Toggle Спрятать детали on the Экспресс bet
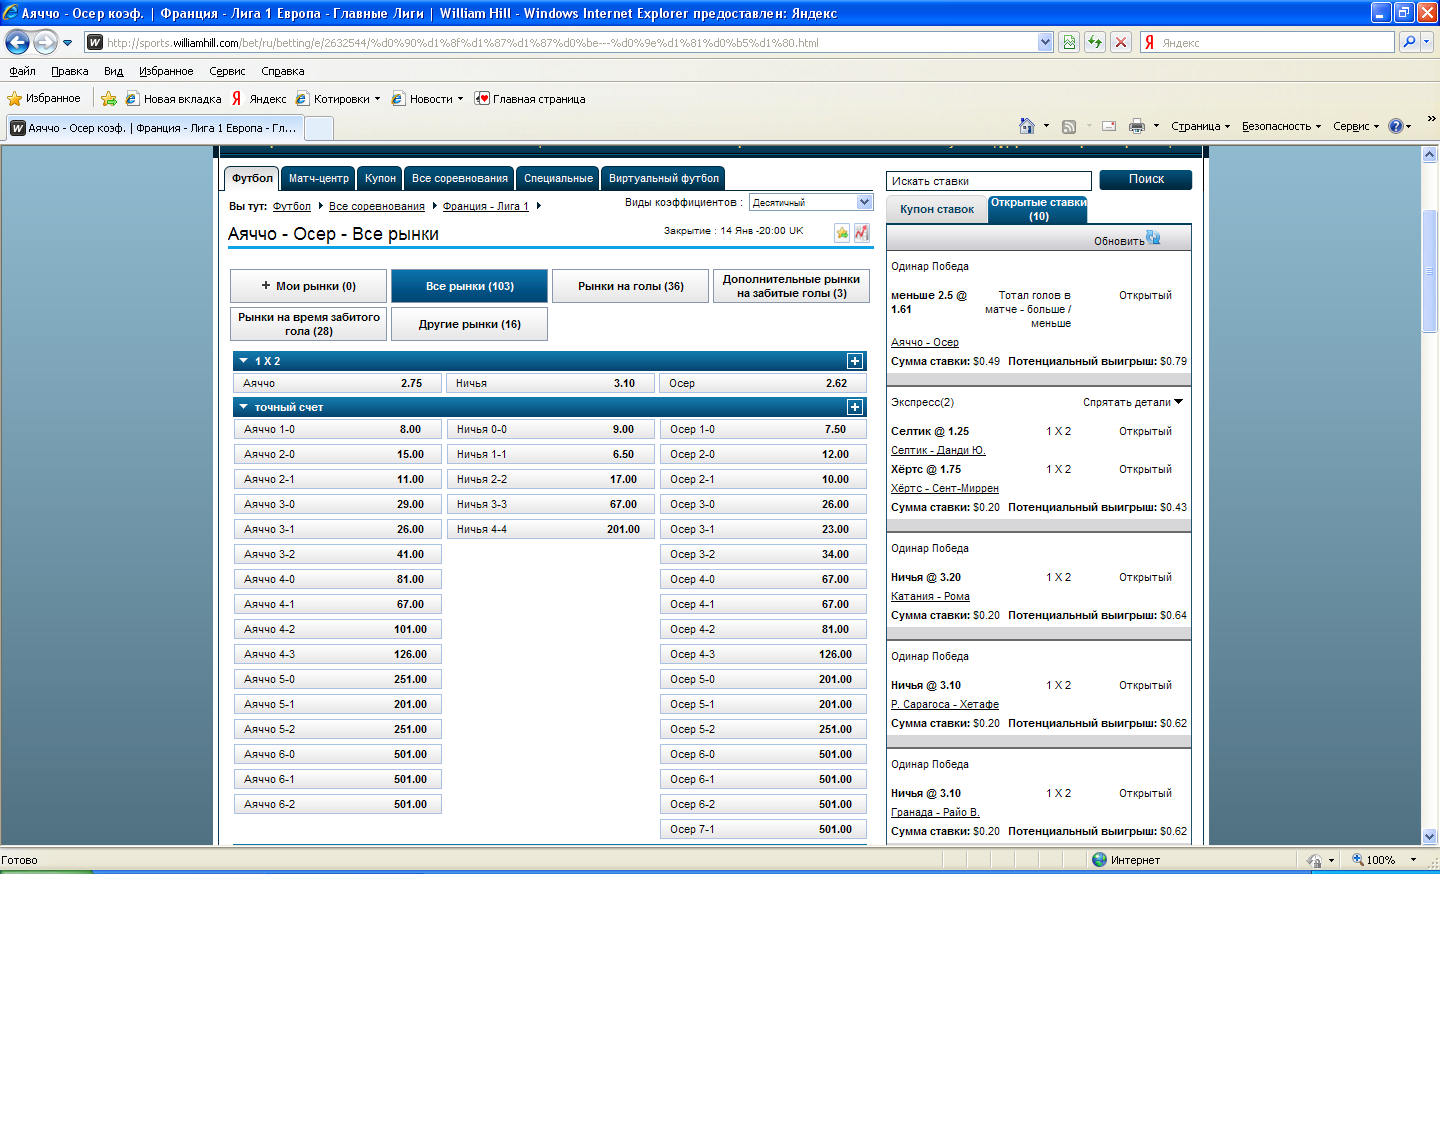 pos(1133,402)
